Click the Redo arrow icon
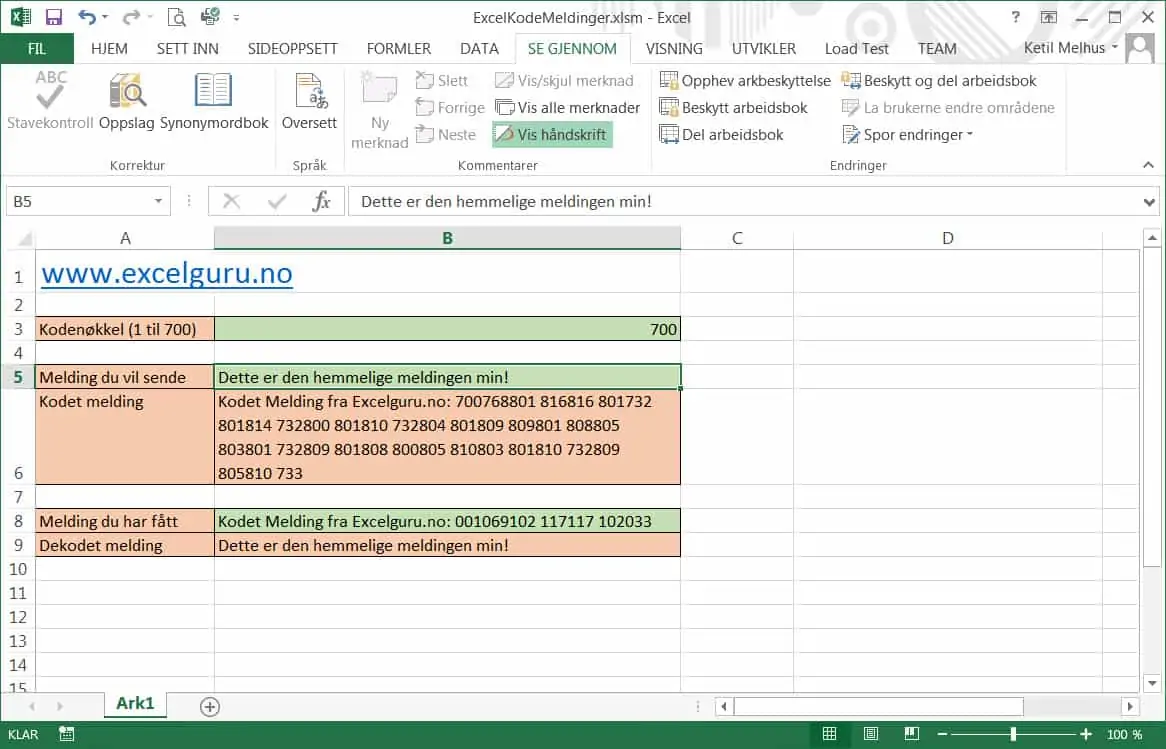The height and width of the screenshot is (749, 1166). click(131, 17)
